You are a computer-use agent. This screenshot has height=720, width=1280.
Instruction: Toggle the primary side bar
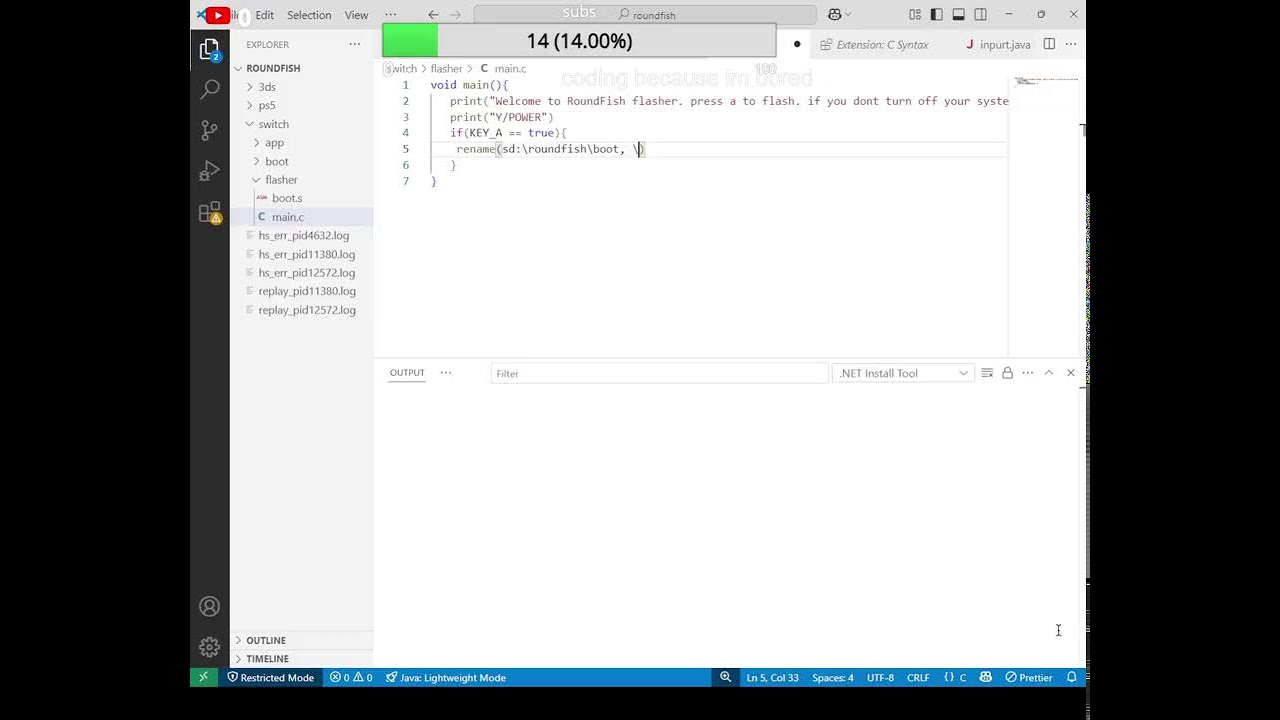pos(937,15)
